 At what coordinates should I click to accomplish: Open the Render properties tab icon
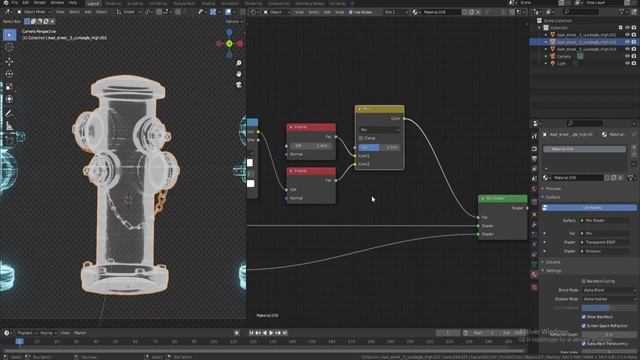click(x=534, y=149)
